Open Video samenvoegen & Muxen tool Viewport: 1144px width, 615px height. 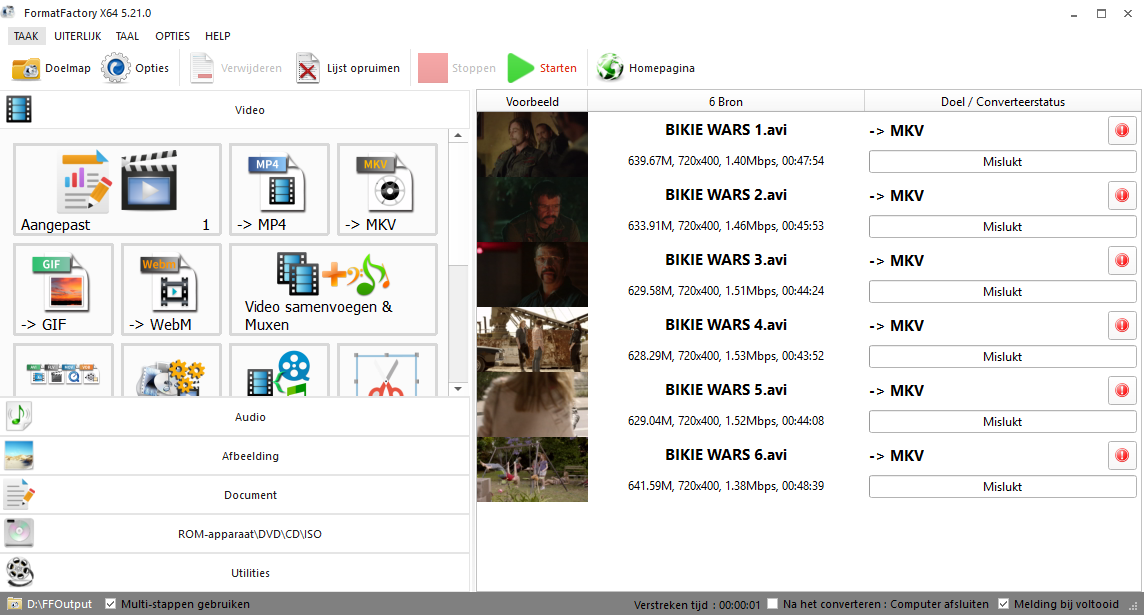tap(333, 290)
